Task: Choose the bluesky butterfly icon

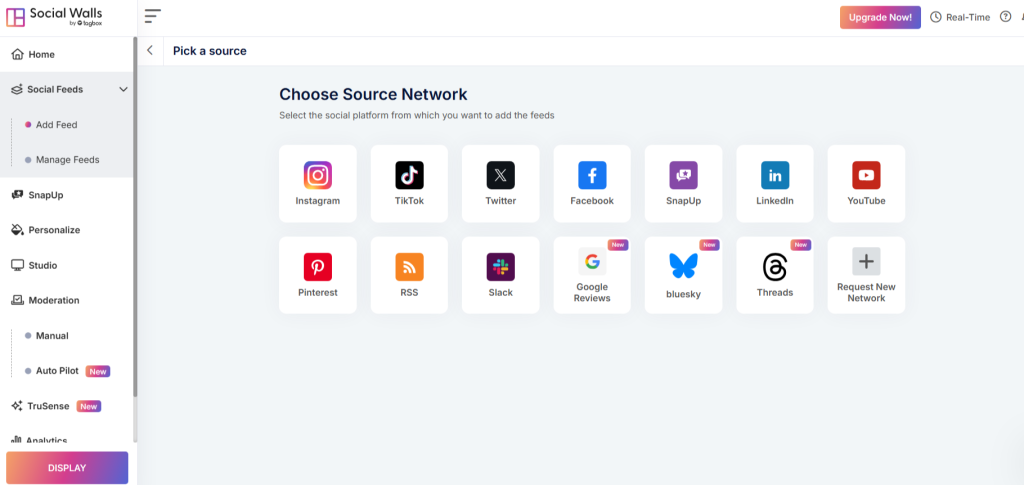Action: pos(683,266)
